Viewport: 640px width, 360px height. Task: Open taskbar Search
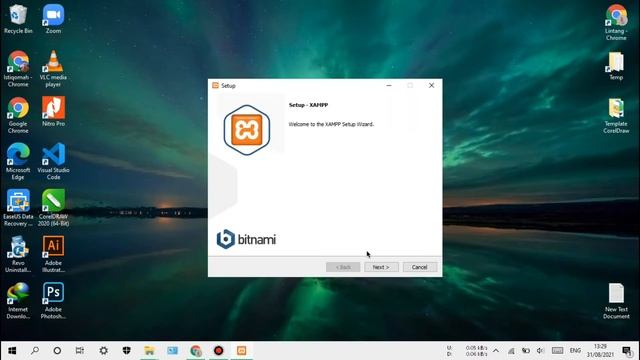35,351
